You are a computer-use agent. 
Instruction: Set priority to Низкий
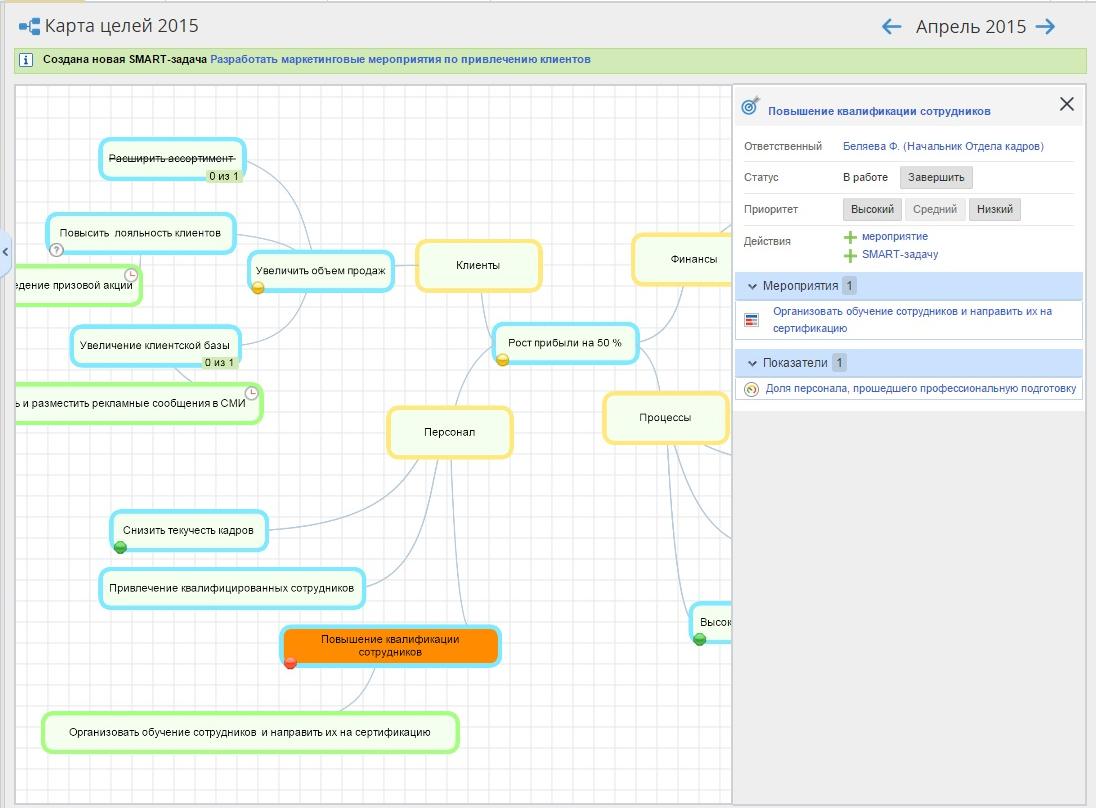click(x=994, y=210)
